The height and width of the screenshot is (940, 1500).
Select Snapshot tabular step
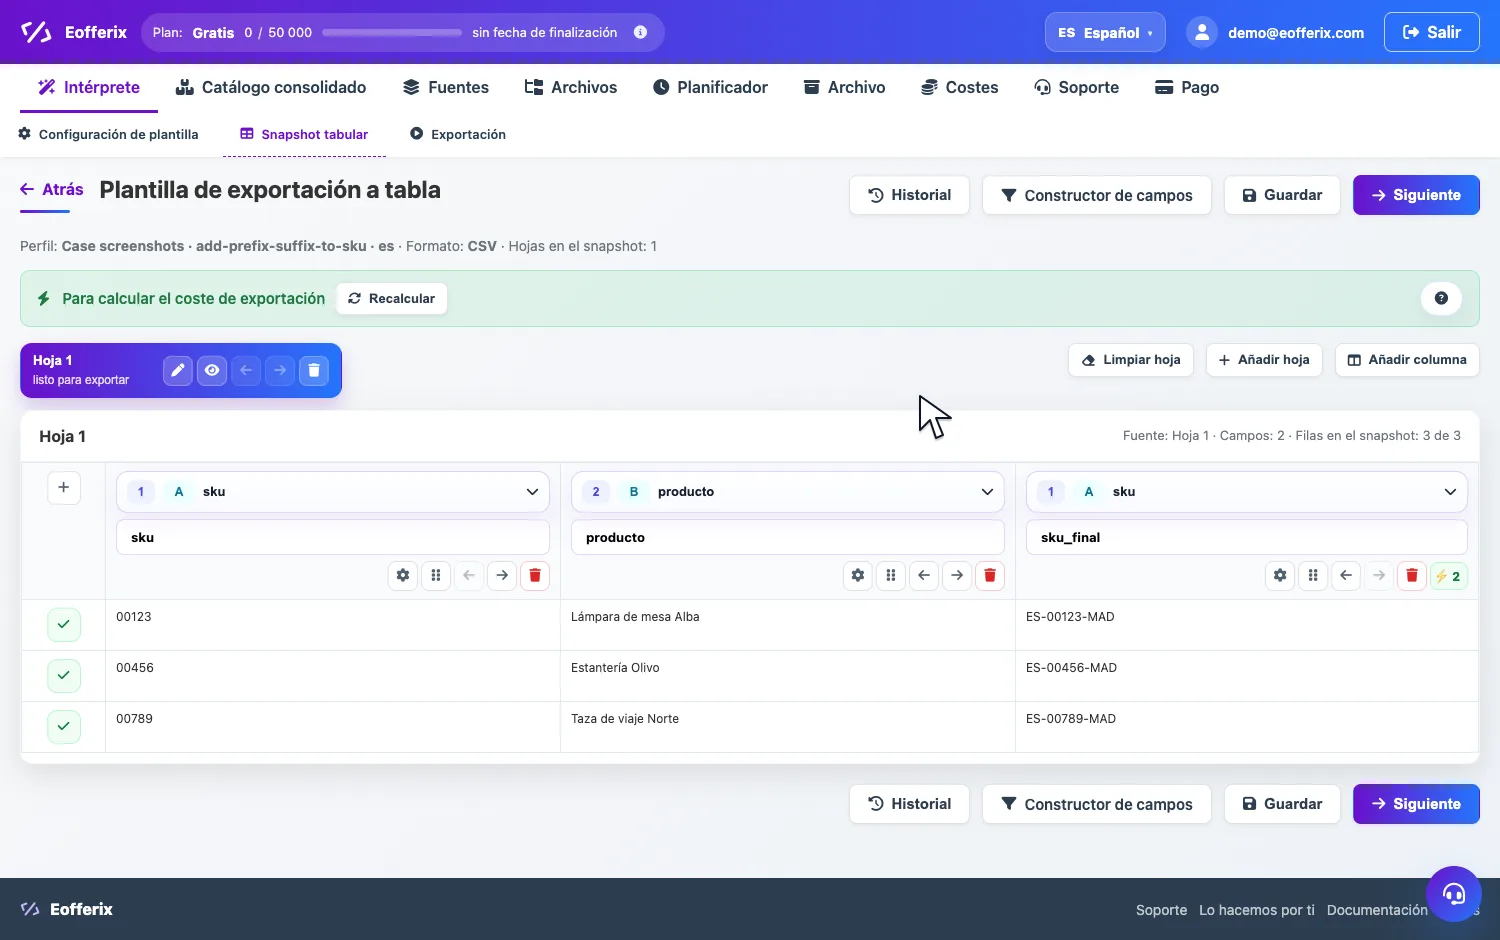click(304, 134)
